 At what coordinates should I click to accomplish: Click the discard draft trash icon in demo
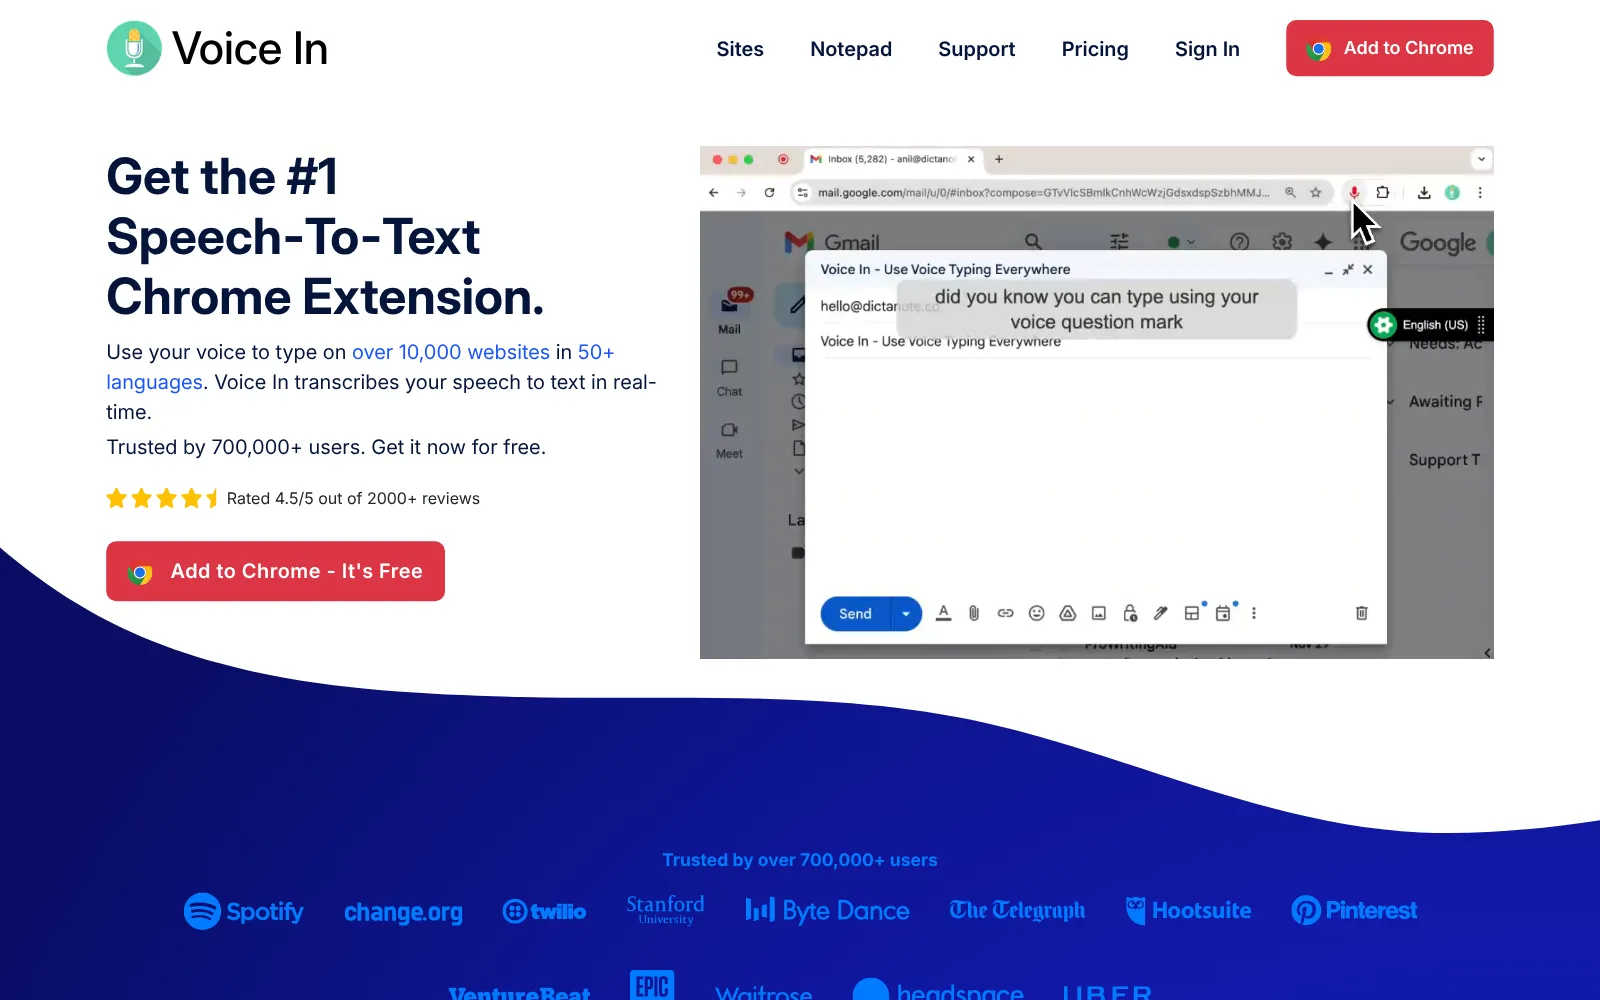pyautogui.click(x=1361, y=613)
